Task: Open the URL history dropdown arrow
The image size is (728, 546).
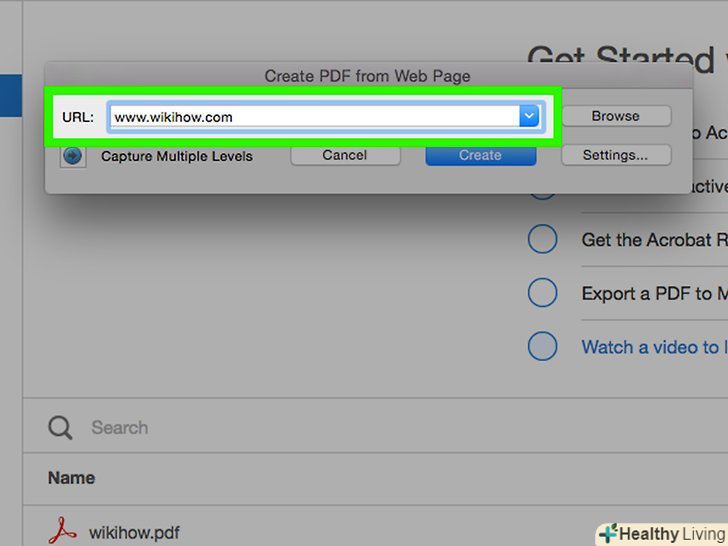Action: pyautogui.click(x=529, y=116)
